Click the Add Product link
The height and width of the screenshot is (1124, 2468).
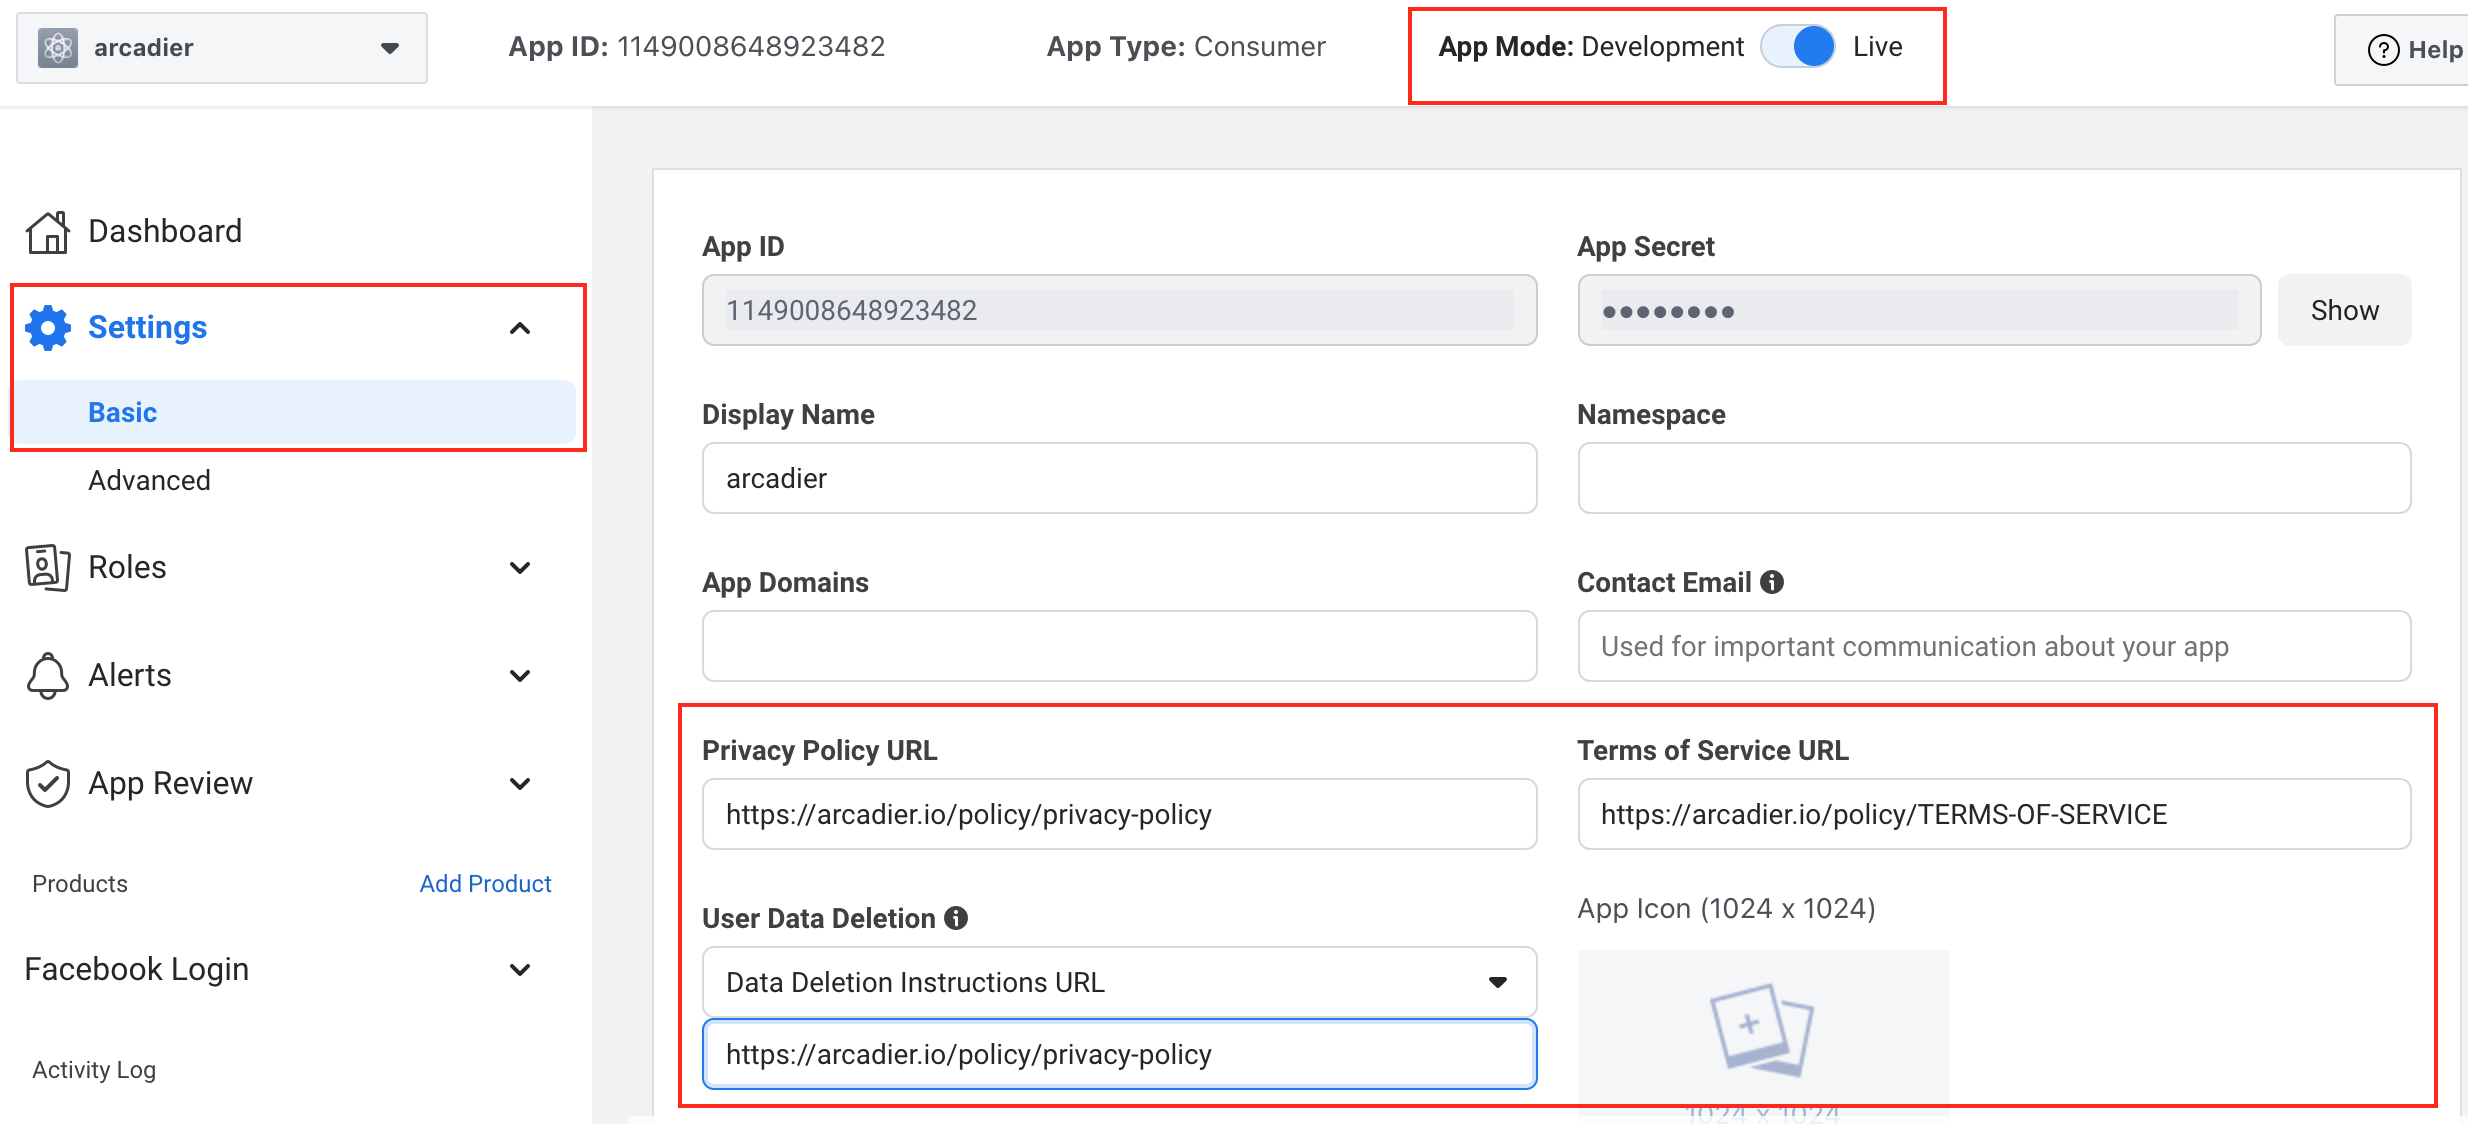485,884
